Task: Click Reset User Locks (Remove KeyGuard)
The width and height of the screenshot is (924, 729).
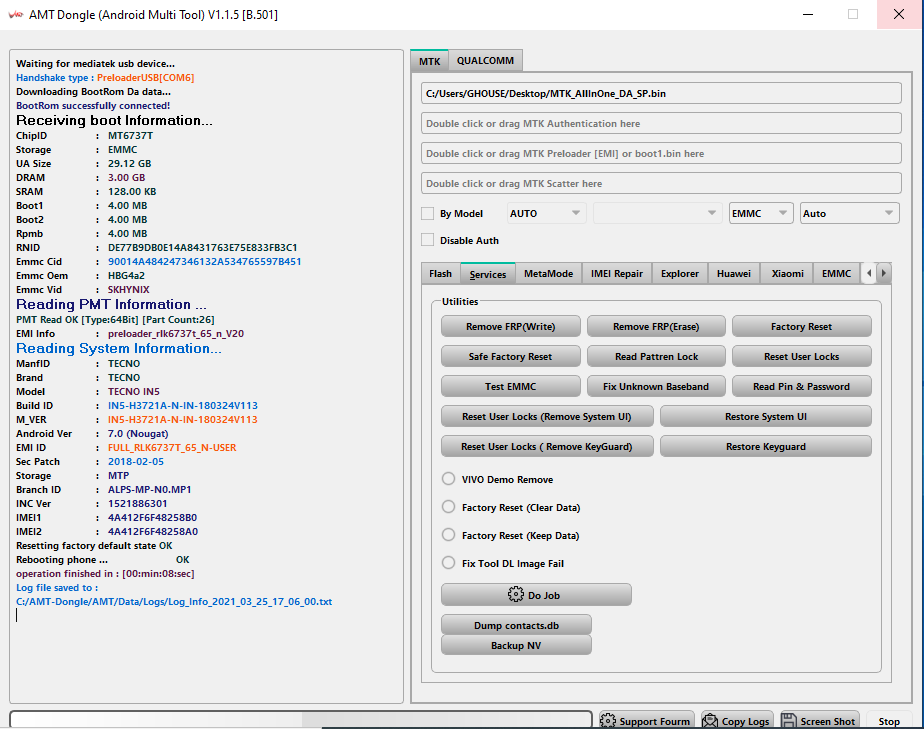Action: click(547, 447)
